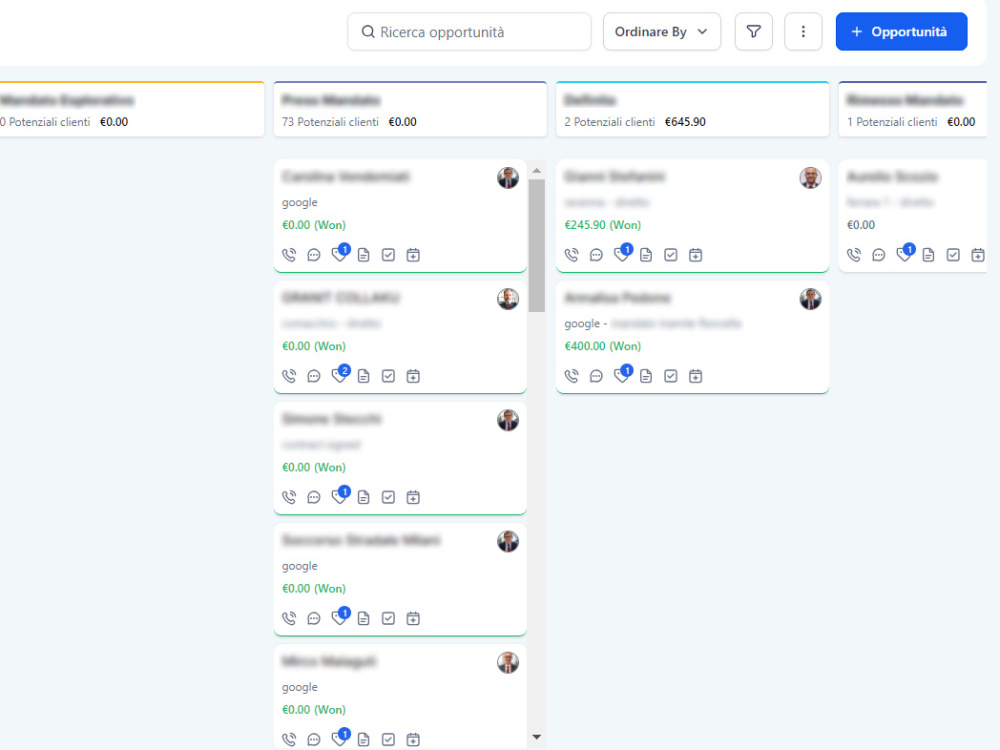The width and height of the screenshot is (1000, 750).
Task: Call the contact on the two-tag card
Action: [289, 376]
